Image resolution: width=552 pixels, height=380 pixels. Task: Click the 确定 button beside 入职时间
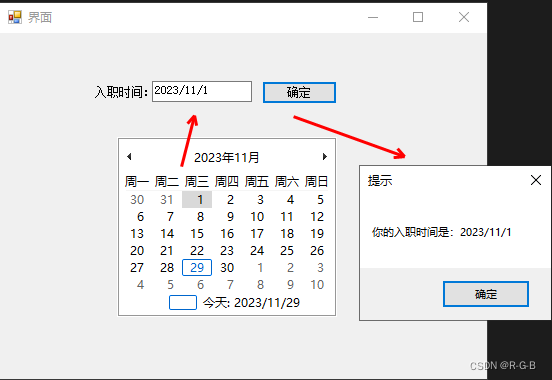(x=299, y=92)
